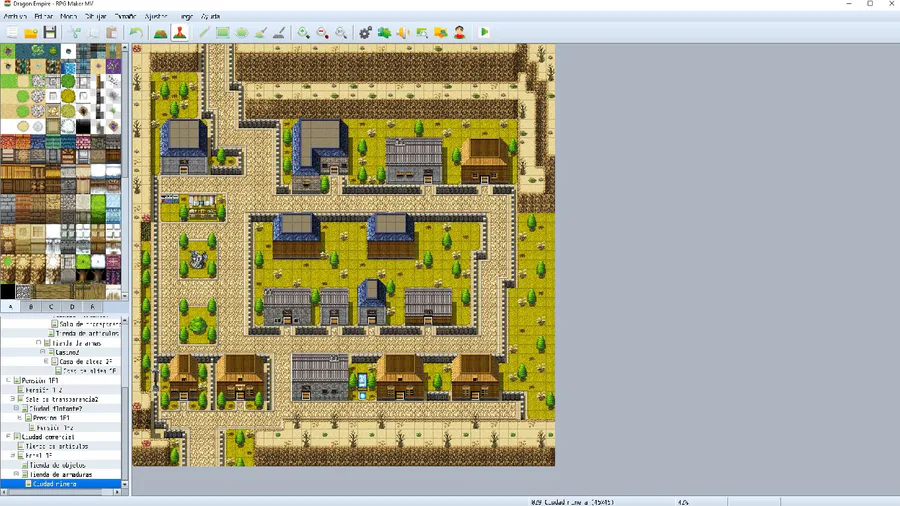Image resolution: width=900 pixels, height=506 pixels.
Task: Zoom out of the map
Action: 323,33
